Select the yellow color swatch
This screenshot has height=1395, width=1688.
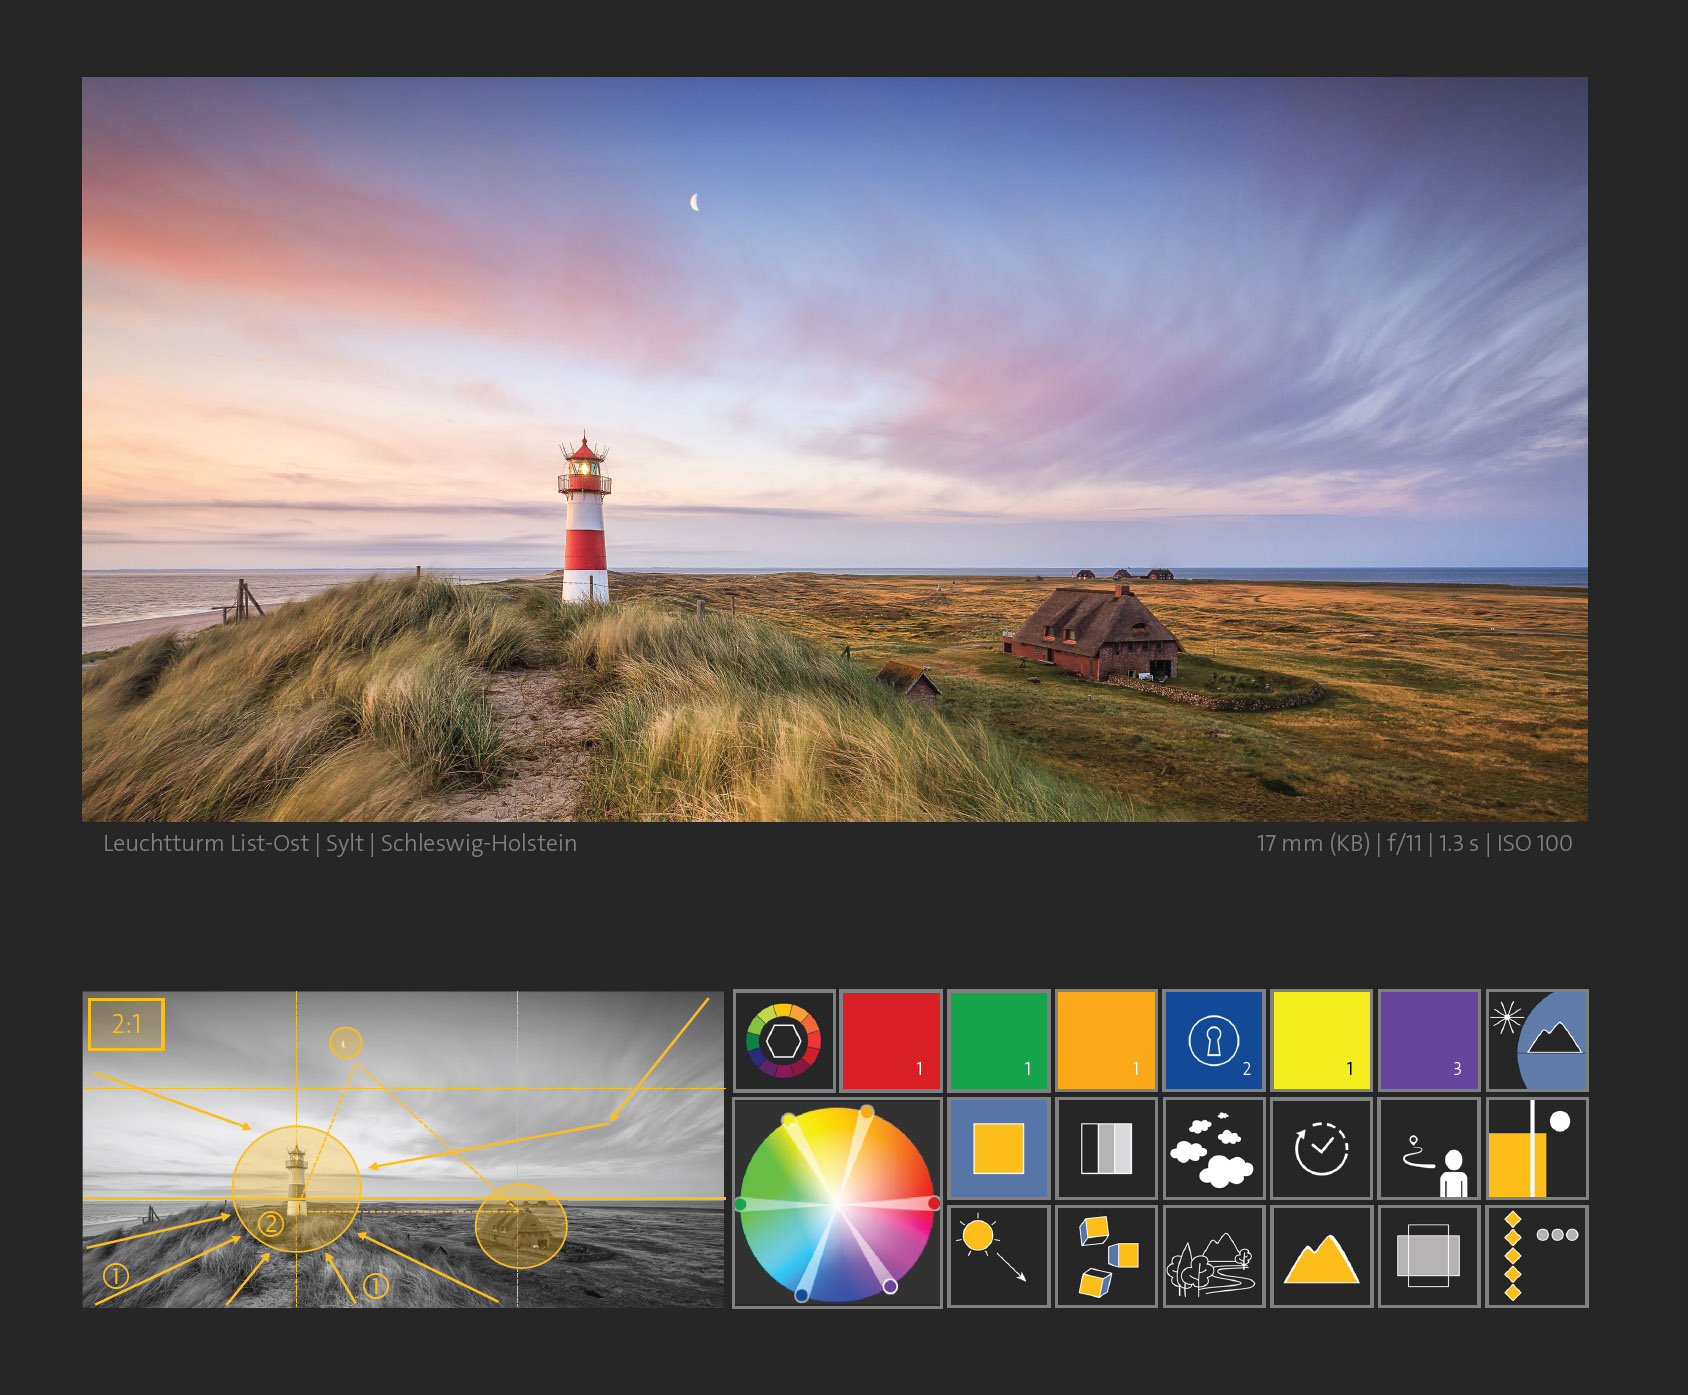pyautogui.click(x=1322, y=1041)
